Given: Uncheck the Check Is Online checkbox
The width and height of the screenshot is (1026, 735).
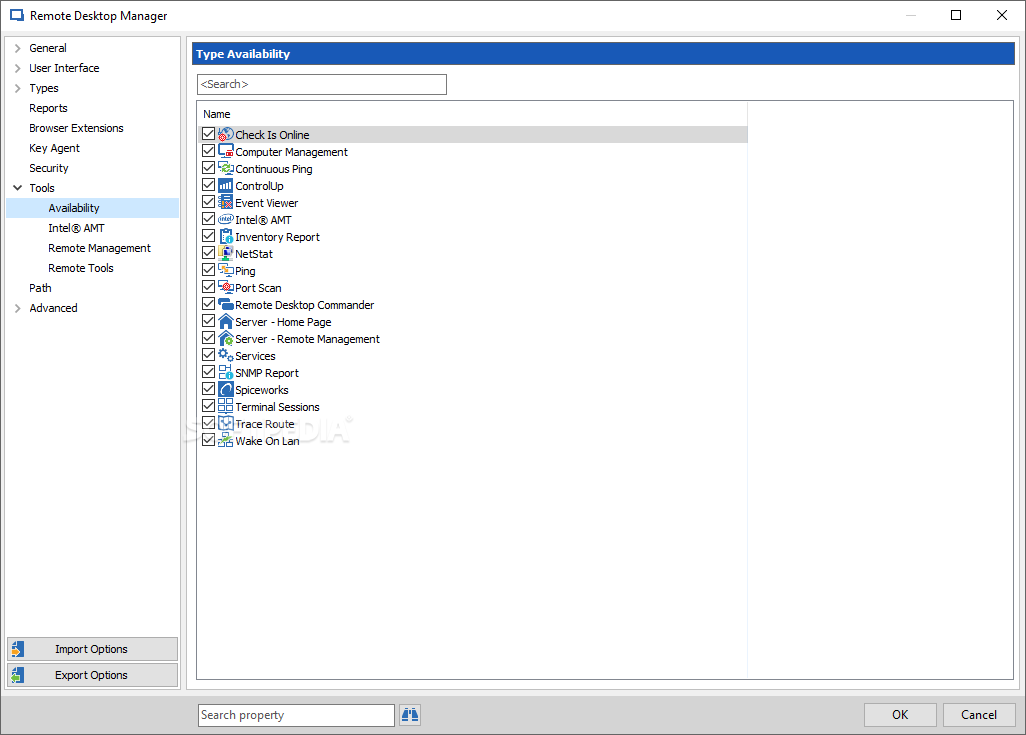Looking at the screenshot, I should pyautogui.click(x=208, y=134).
